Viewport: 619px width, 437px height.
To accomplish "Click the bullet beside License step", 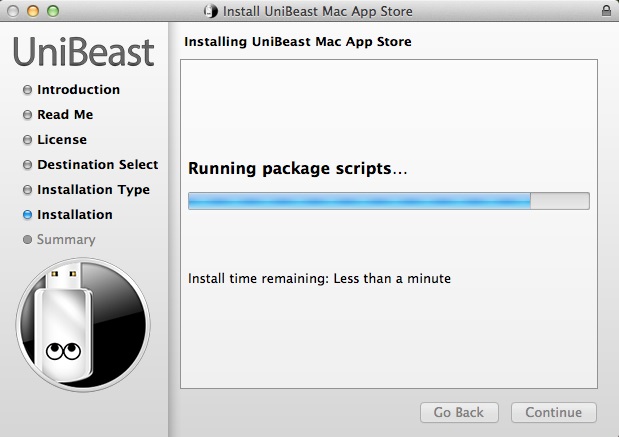I will (27, 140).
